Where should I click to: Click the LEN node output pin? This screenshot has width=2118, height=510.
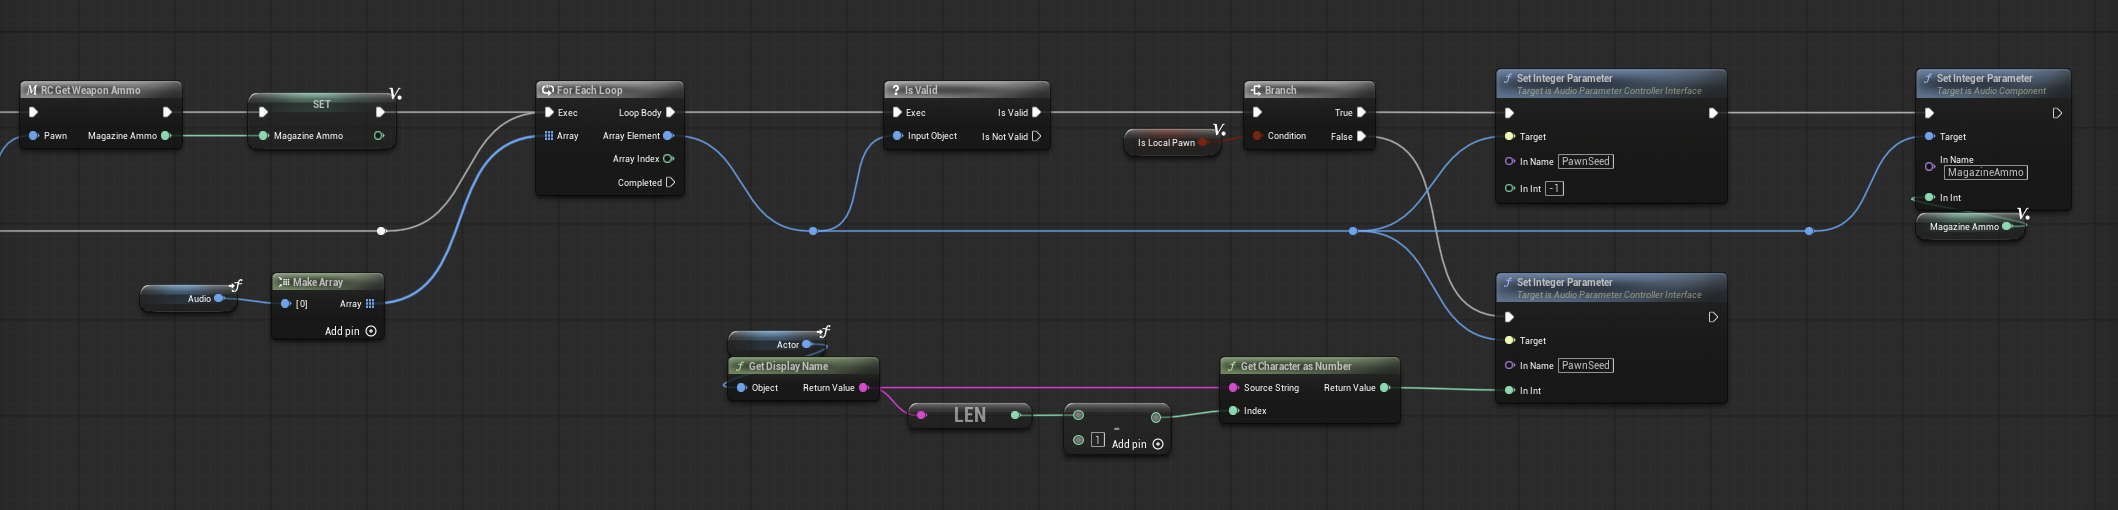point(1015,415)
